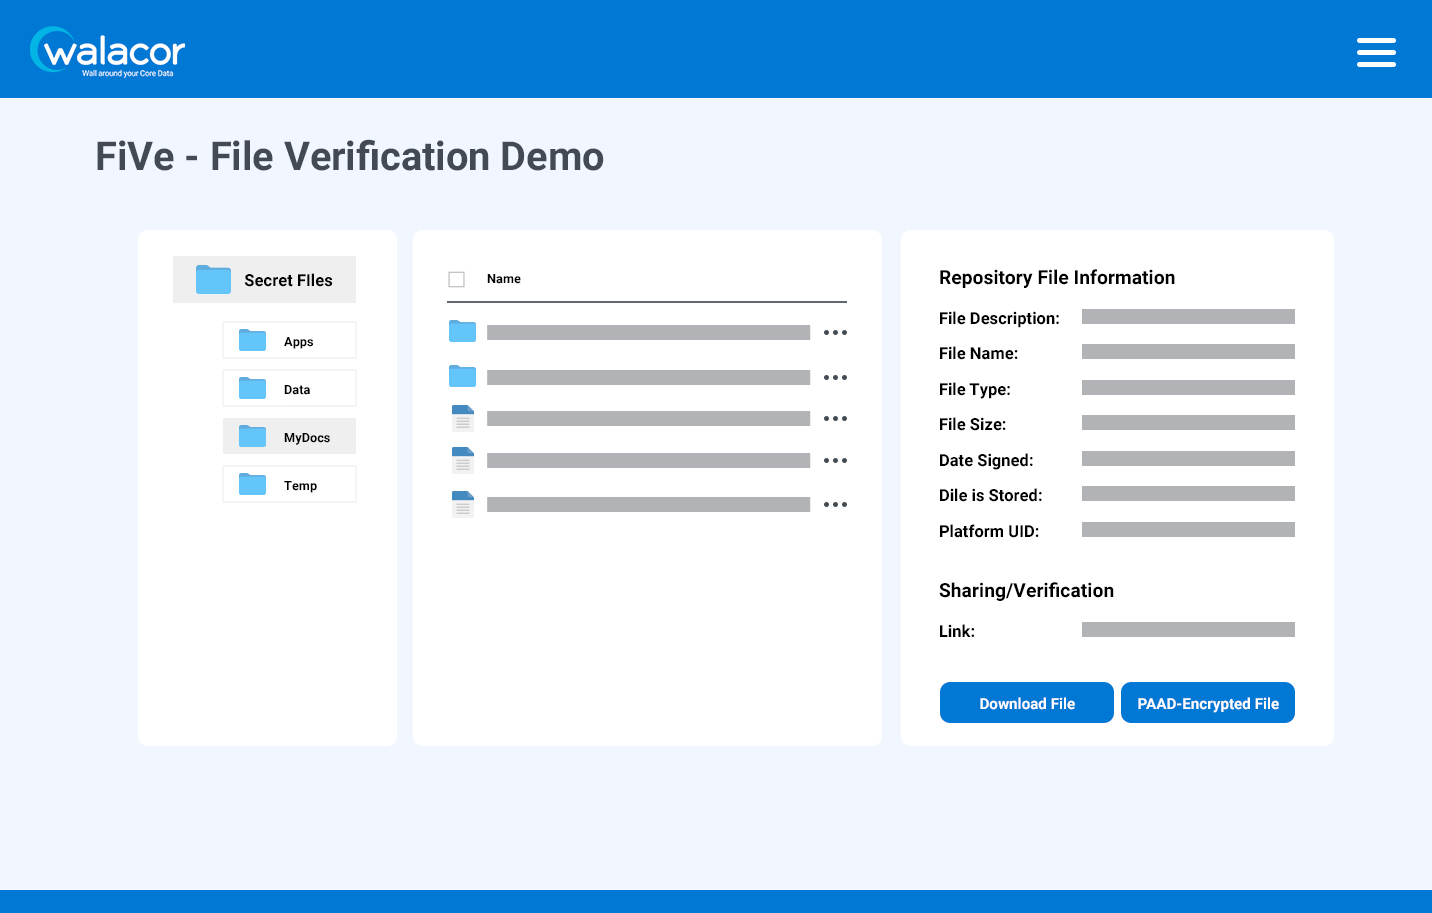Open the hamburger menu in header
The image size is (1432, 913).
(1376, 52)
